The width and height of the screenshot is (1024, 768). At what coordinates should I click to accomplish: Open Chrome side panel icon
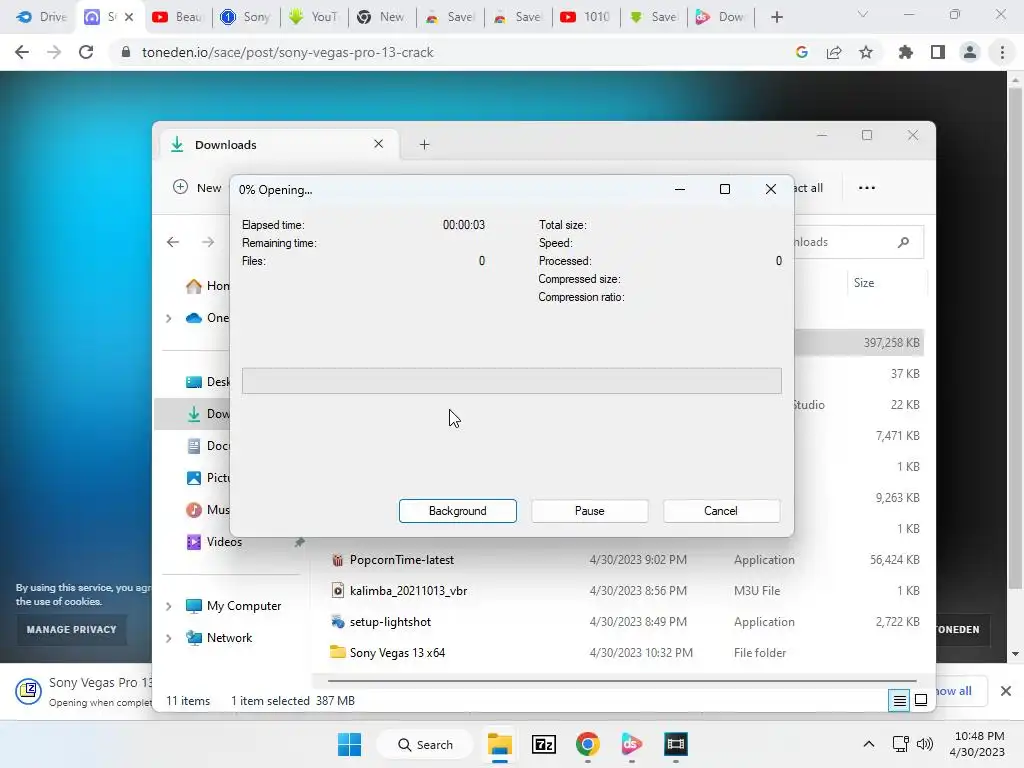pyautogui.click(x=938, y=52)
